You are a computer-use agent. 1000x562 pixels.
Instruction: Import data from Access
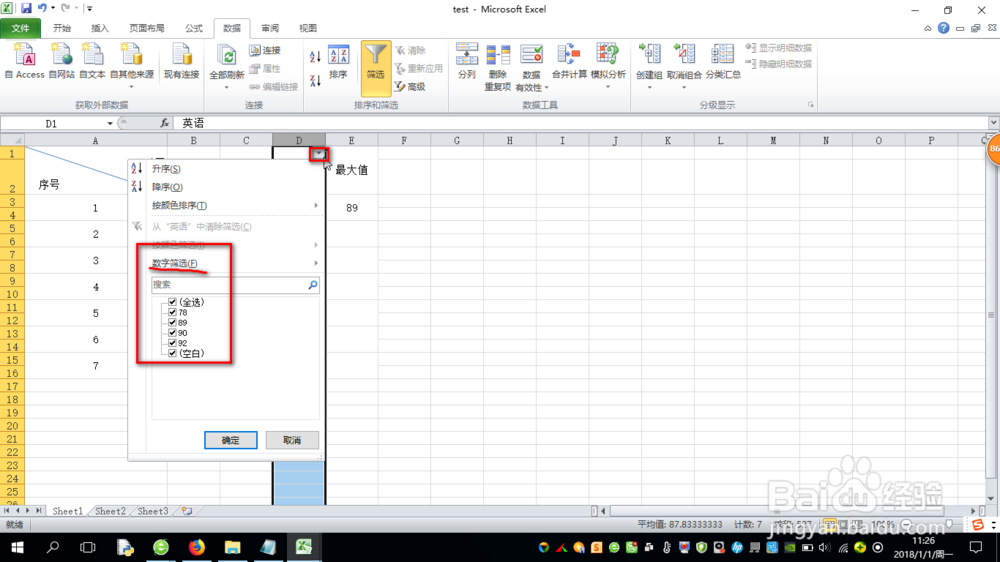25,61
